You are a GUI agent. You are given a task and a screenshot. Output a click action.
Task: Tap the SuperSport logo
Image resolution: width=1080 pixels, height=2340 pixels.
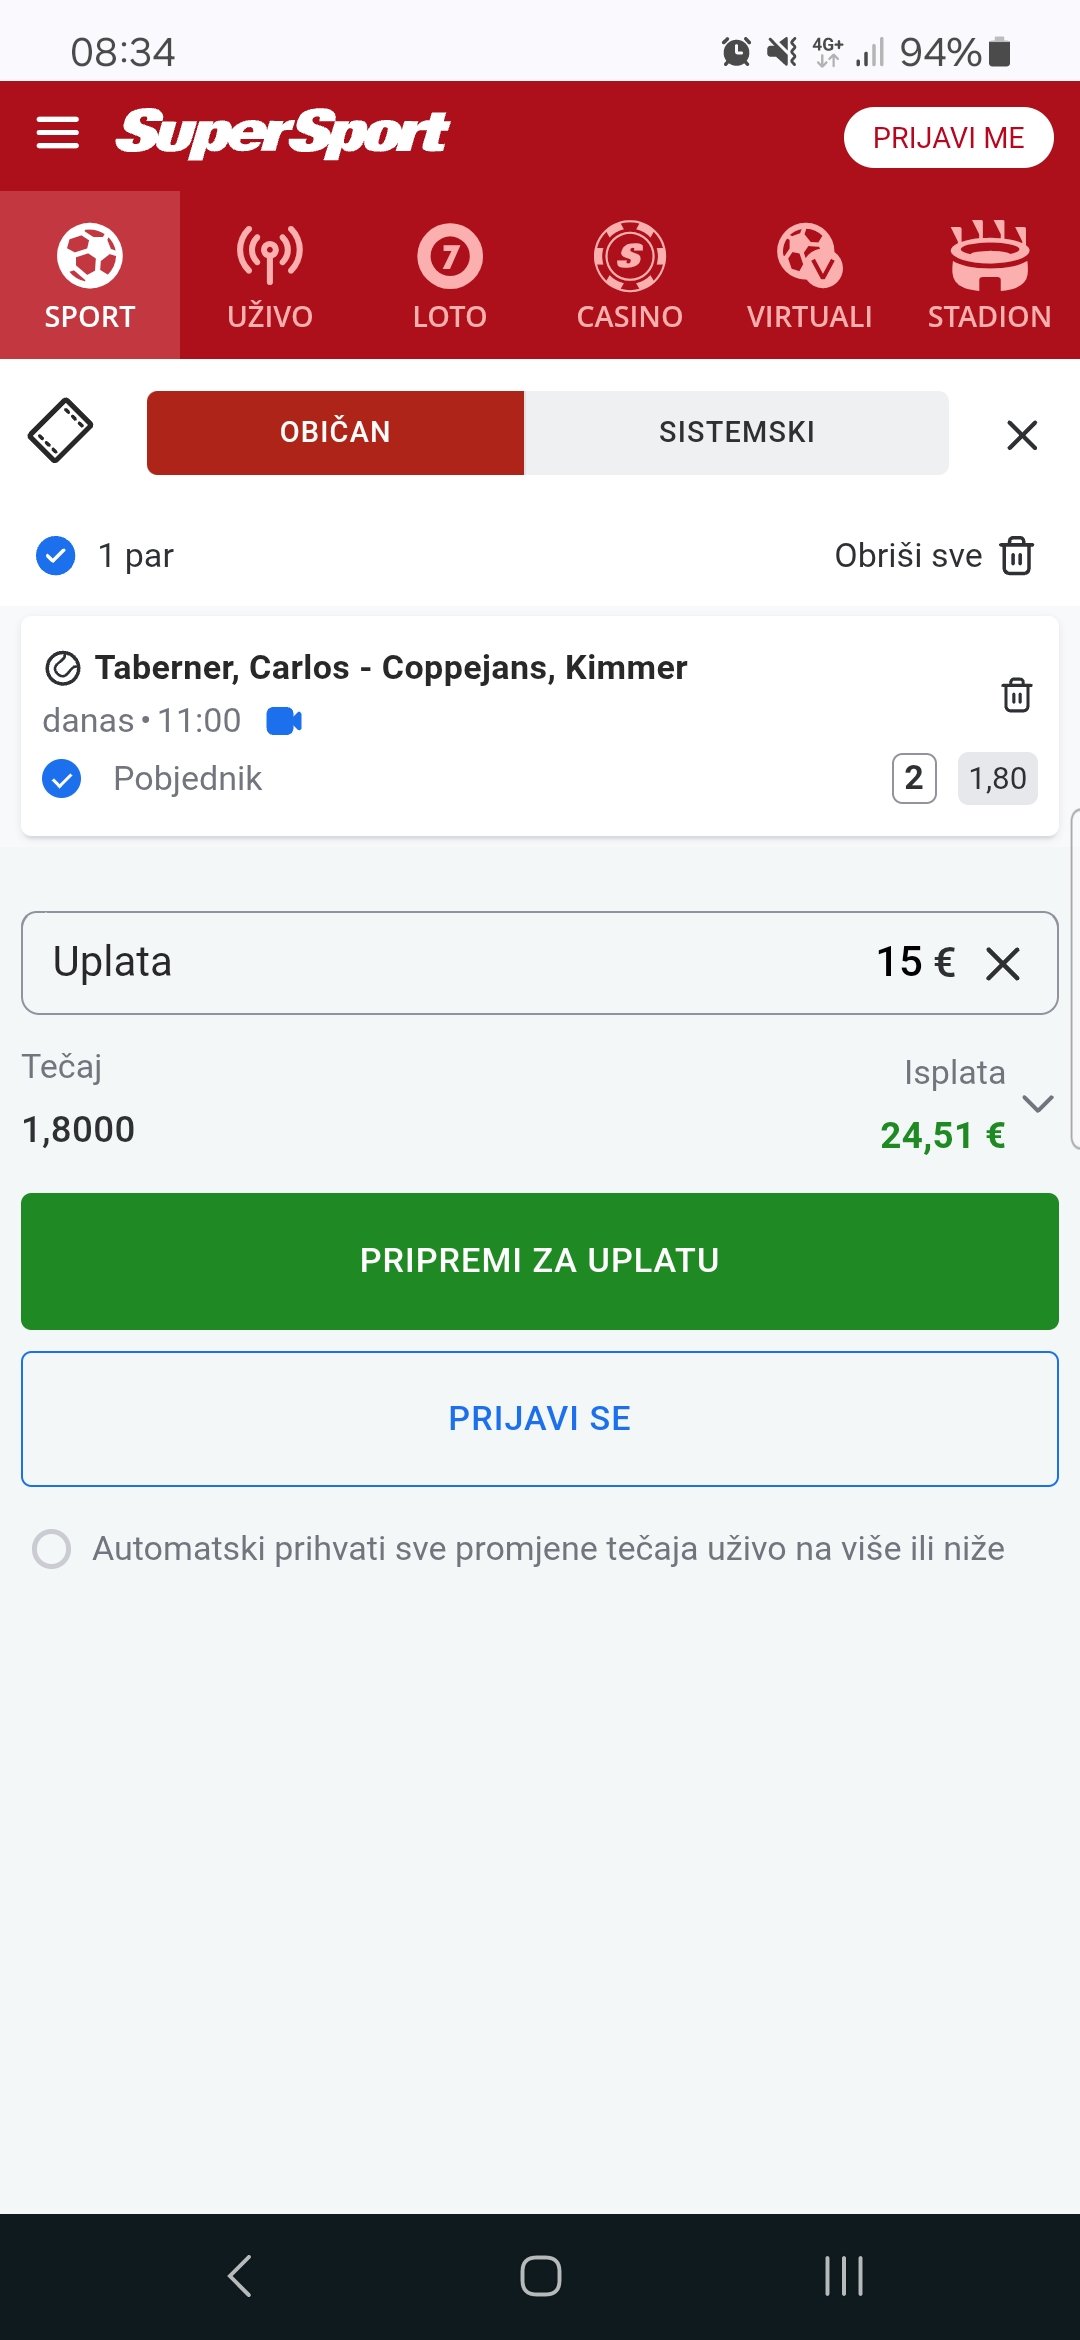(283, 133)
